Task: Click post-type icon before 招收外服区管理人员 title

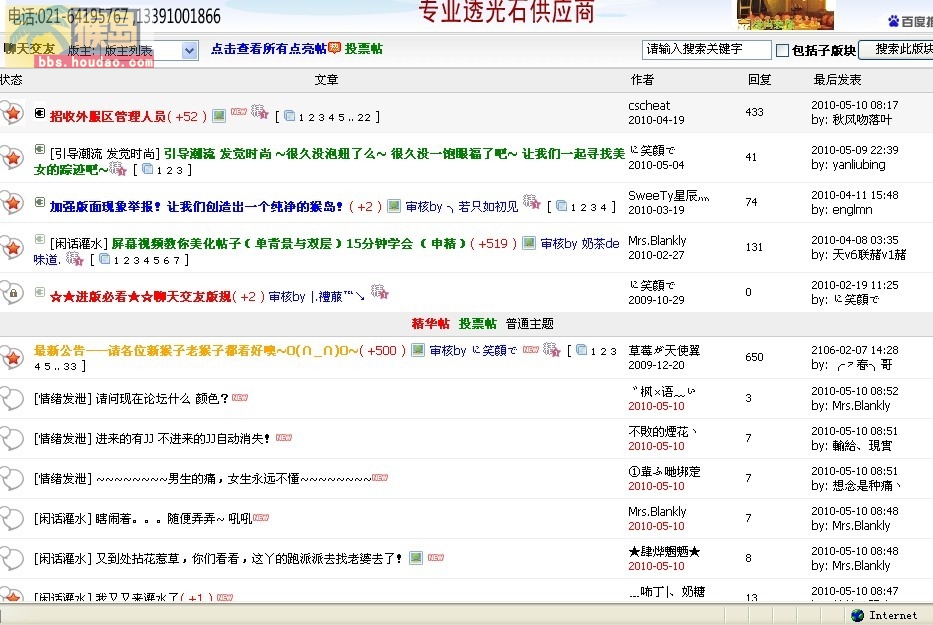Action: pyautogui.click(x=40, y=112)
